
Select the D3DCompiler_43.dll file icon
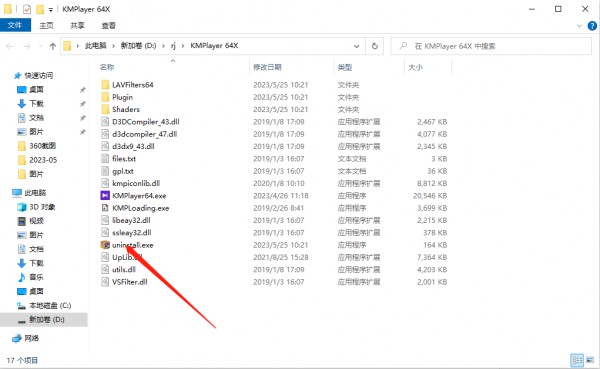point(105,122)
